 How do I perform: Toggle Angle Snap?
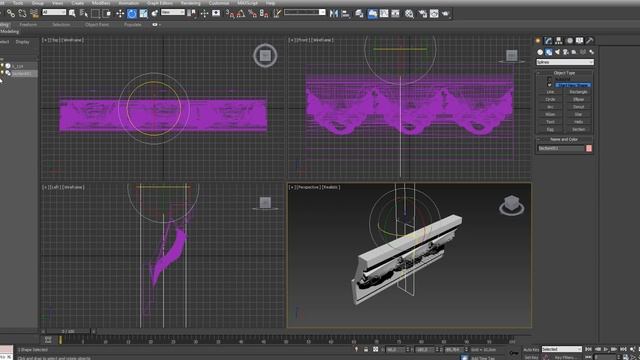click(x=241, y=13)
